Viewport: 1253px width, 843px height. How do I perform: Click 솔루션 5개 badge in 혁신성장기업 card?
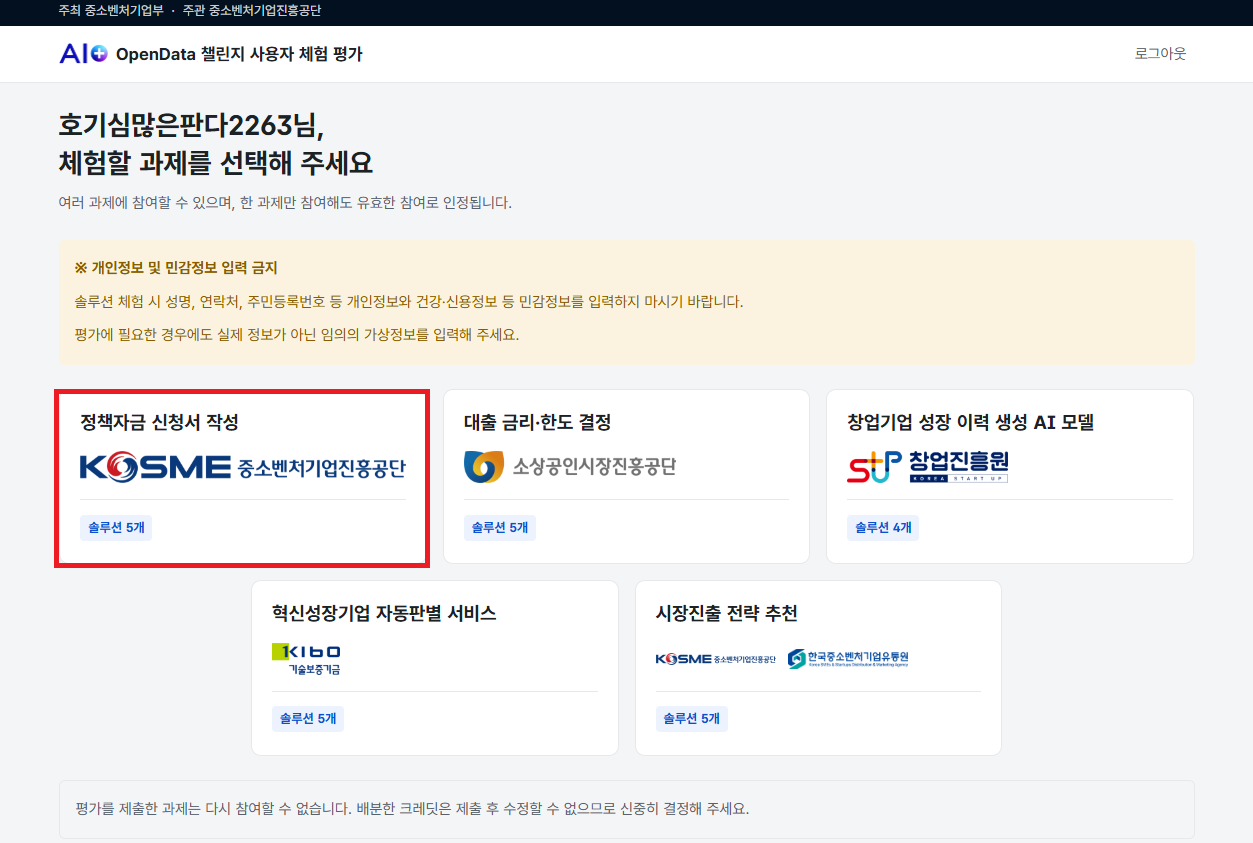click(x=308, y=718)
